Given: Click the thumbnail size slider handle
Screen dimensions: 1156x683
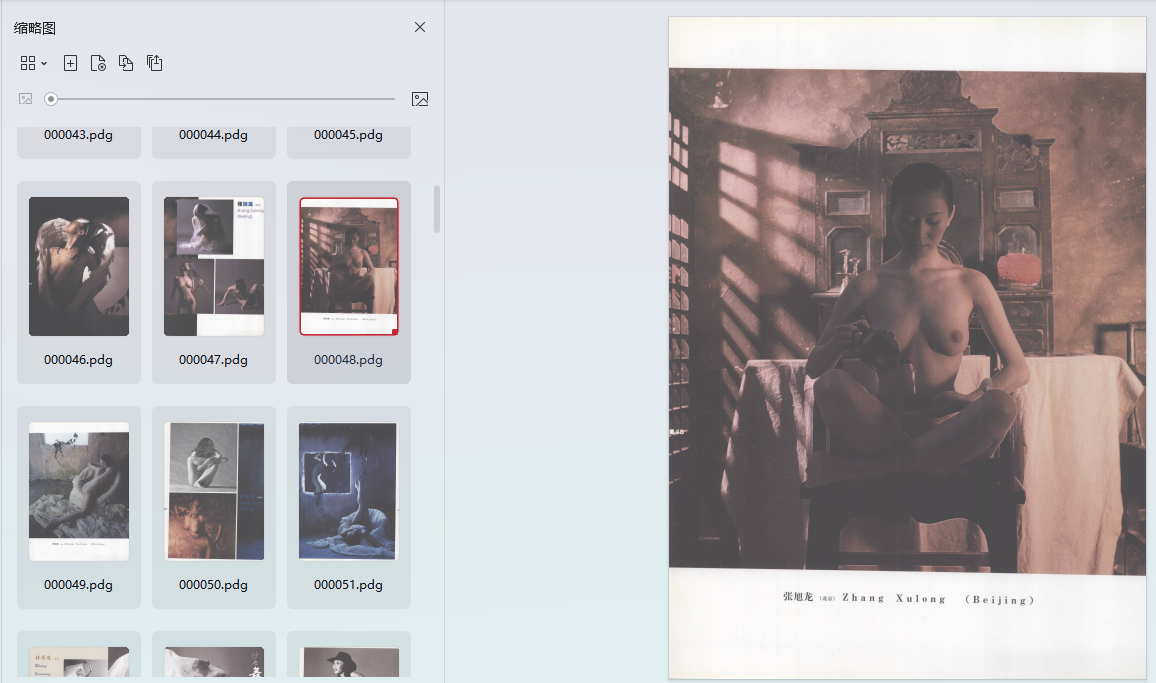Looking at the screenshot, I should [51, 99].
